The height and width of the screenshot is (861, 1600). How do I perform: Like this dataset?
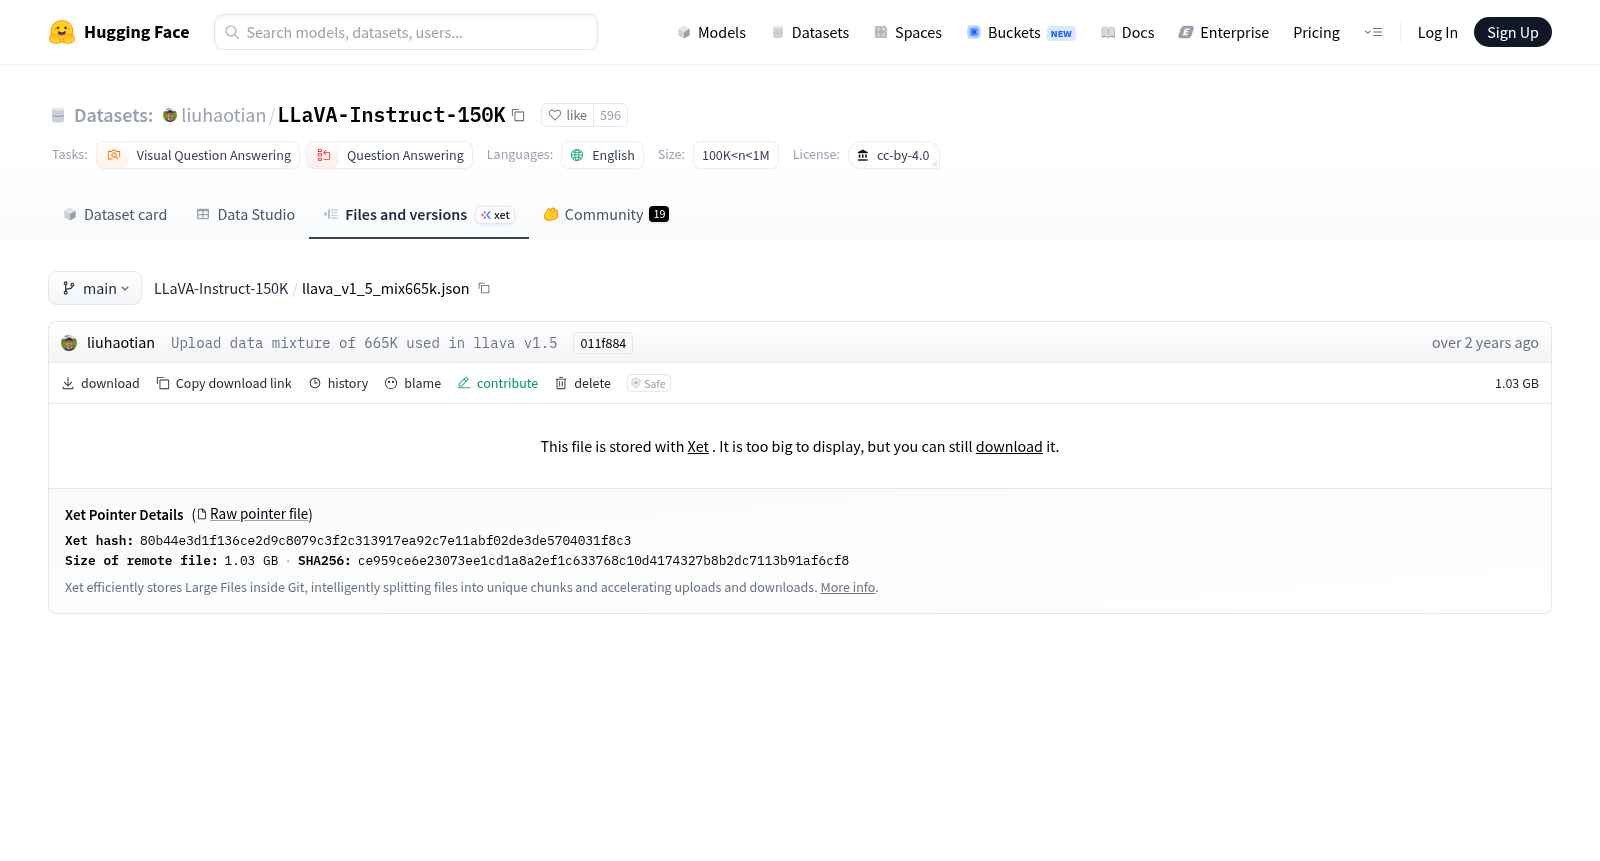click(567, 115)
